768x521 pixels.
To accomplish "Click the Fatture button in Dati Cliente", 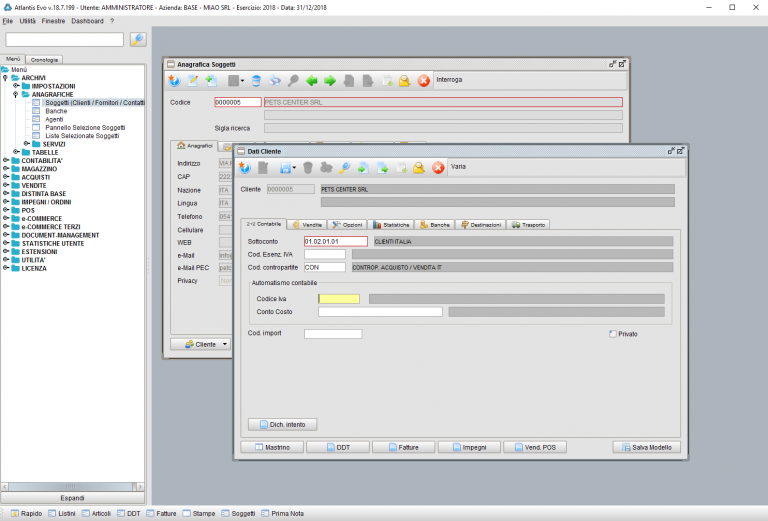I will click(404, 447).
